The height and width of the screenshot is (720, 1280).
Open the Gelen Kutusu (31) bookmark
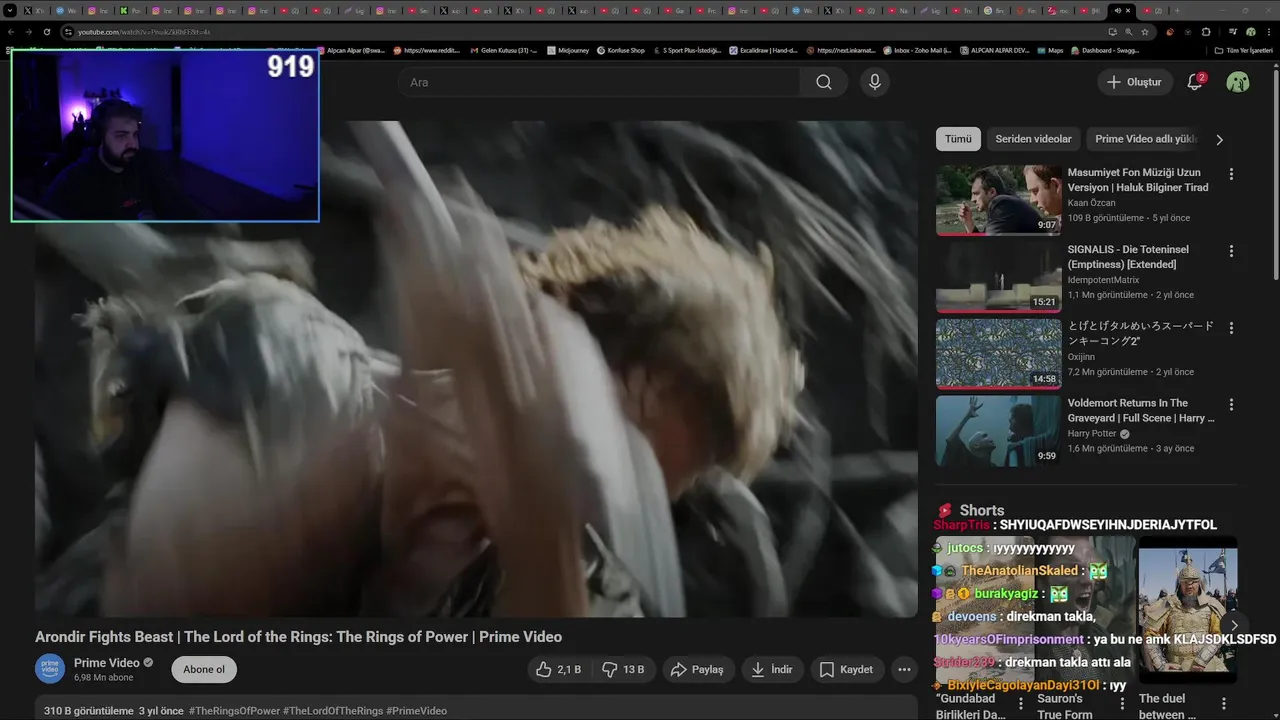click(504, 50)
